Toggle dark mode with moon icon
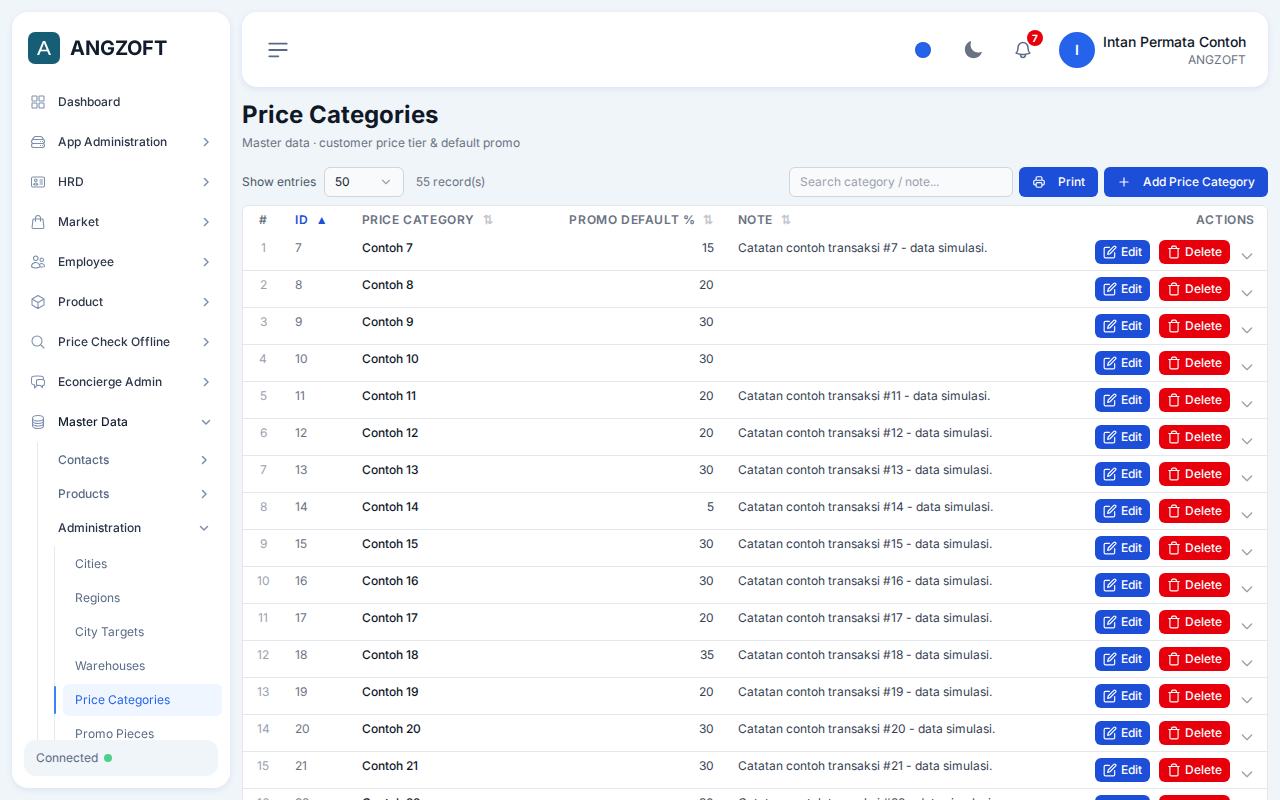This screenshot has width=1280, height=800. [973, 50]
